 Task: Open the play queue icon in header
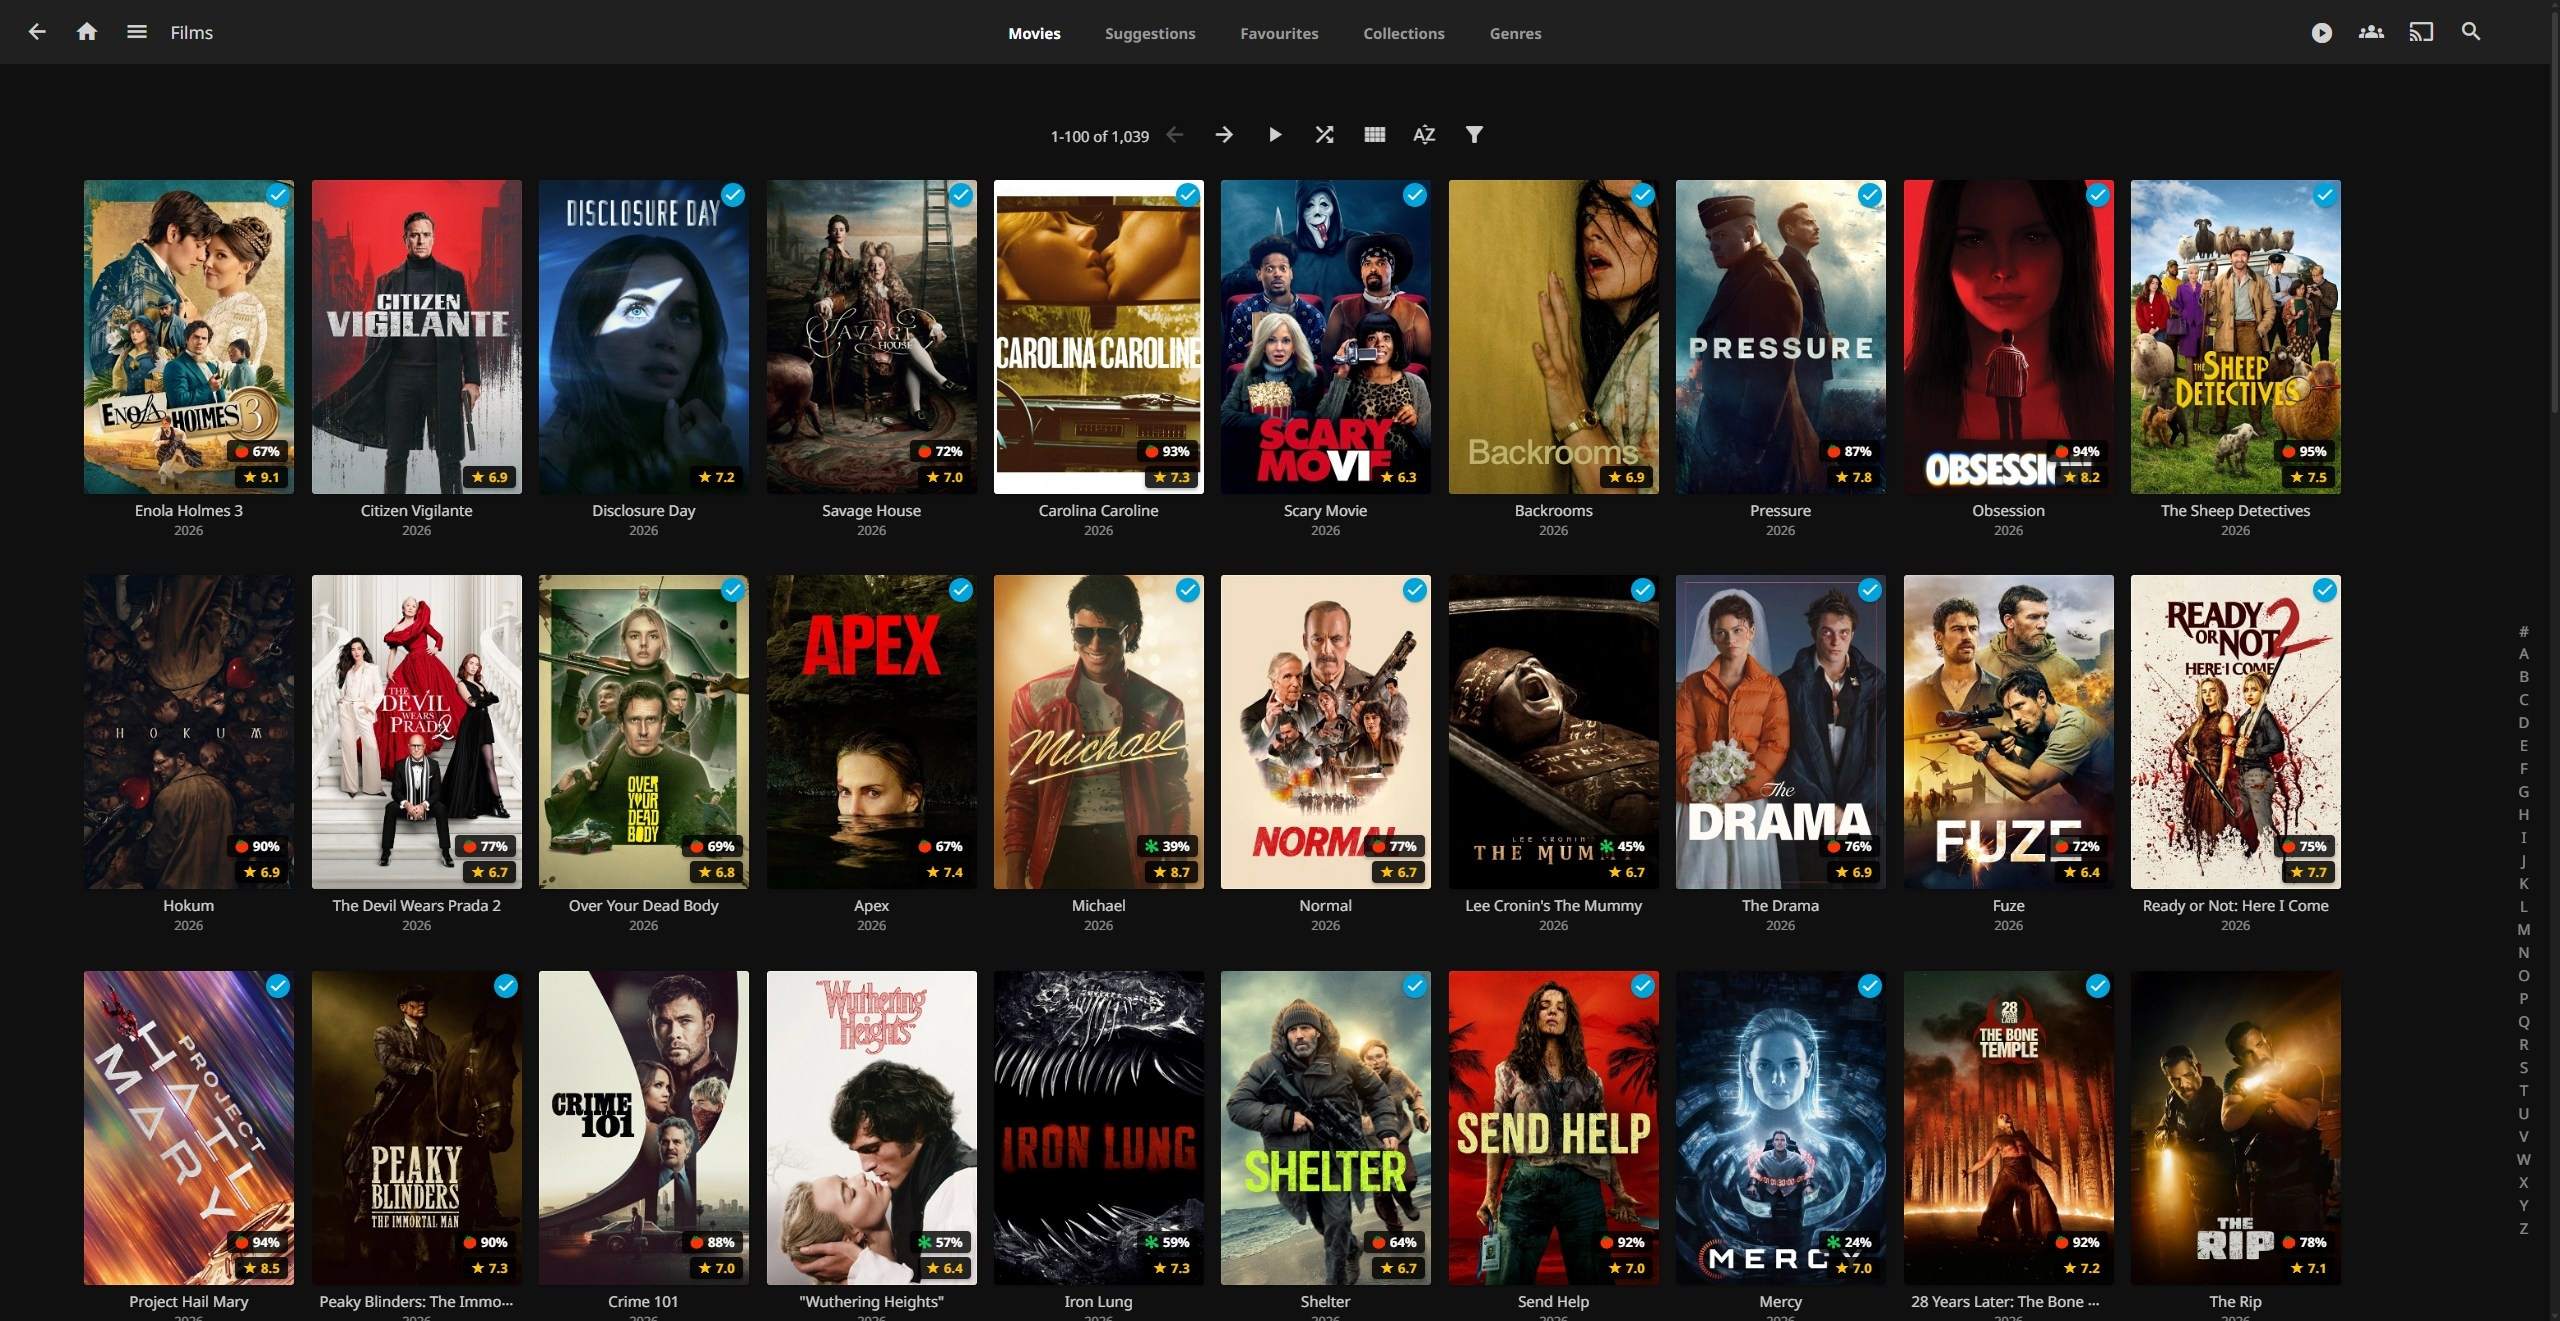coord(2321,33)
